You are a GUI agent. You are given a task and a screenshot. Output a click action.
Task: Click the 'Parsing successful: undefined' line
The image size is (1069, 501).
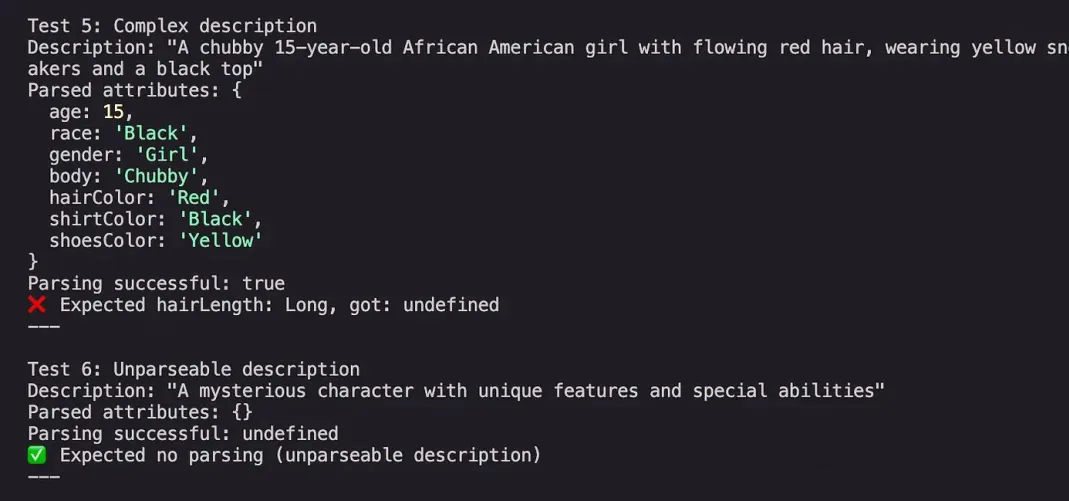(183, 434)
